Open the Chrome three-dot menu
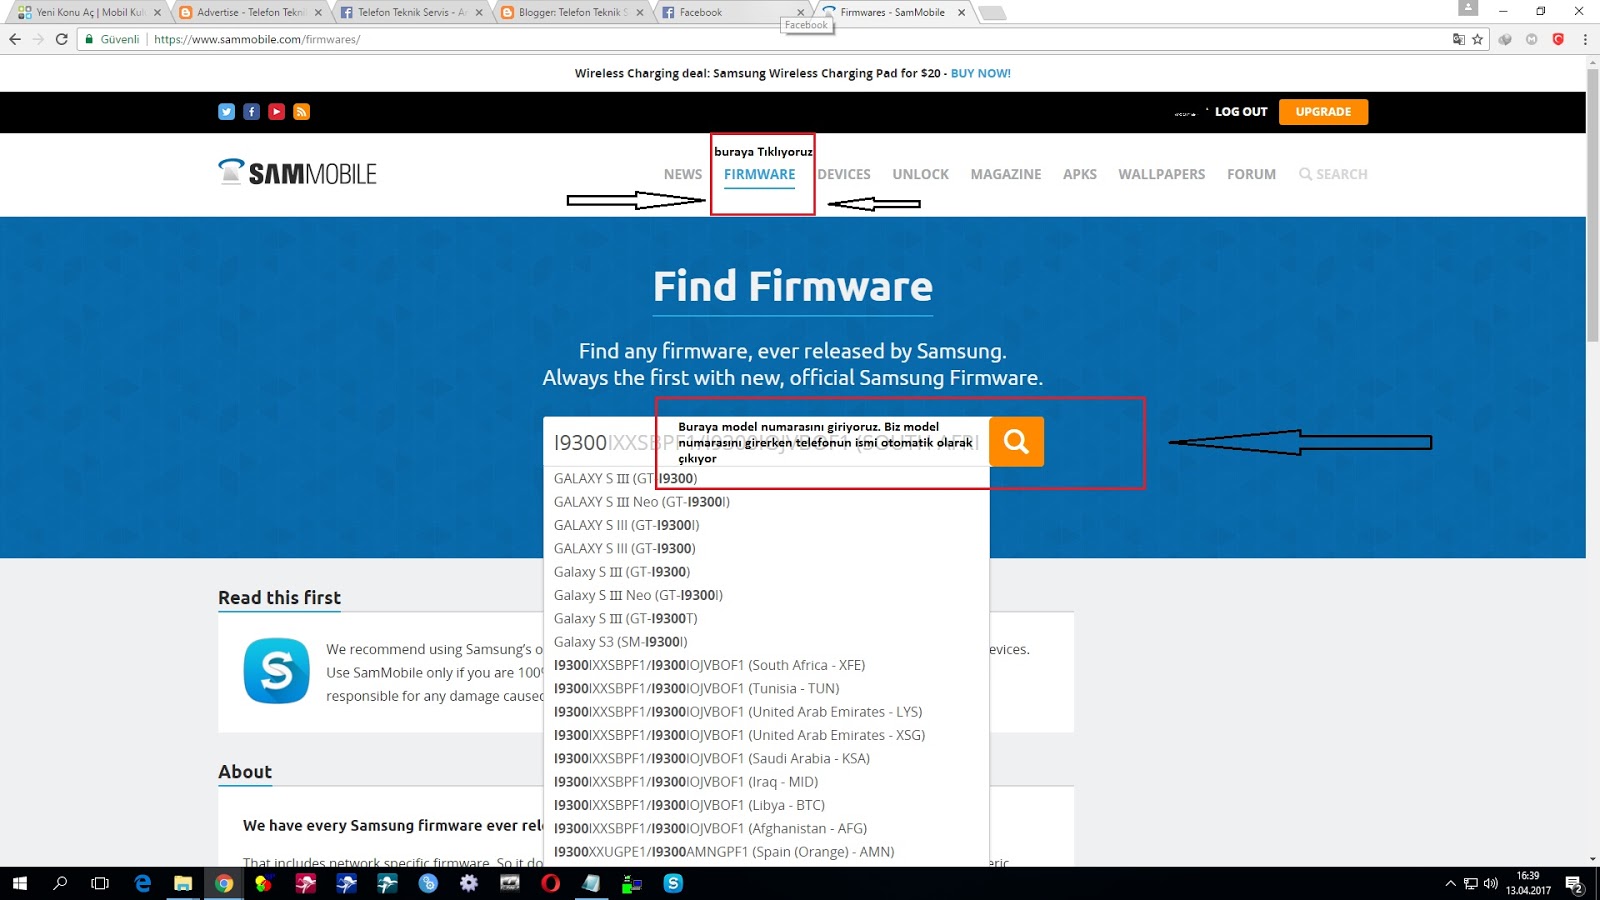 (1585, 39)
